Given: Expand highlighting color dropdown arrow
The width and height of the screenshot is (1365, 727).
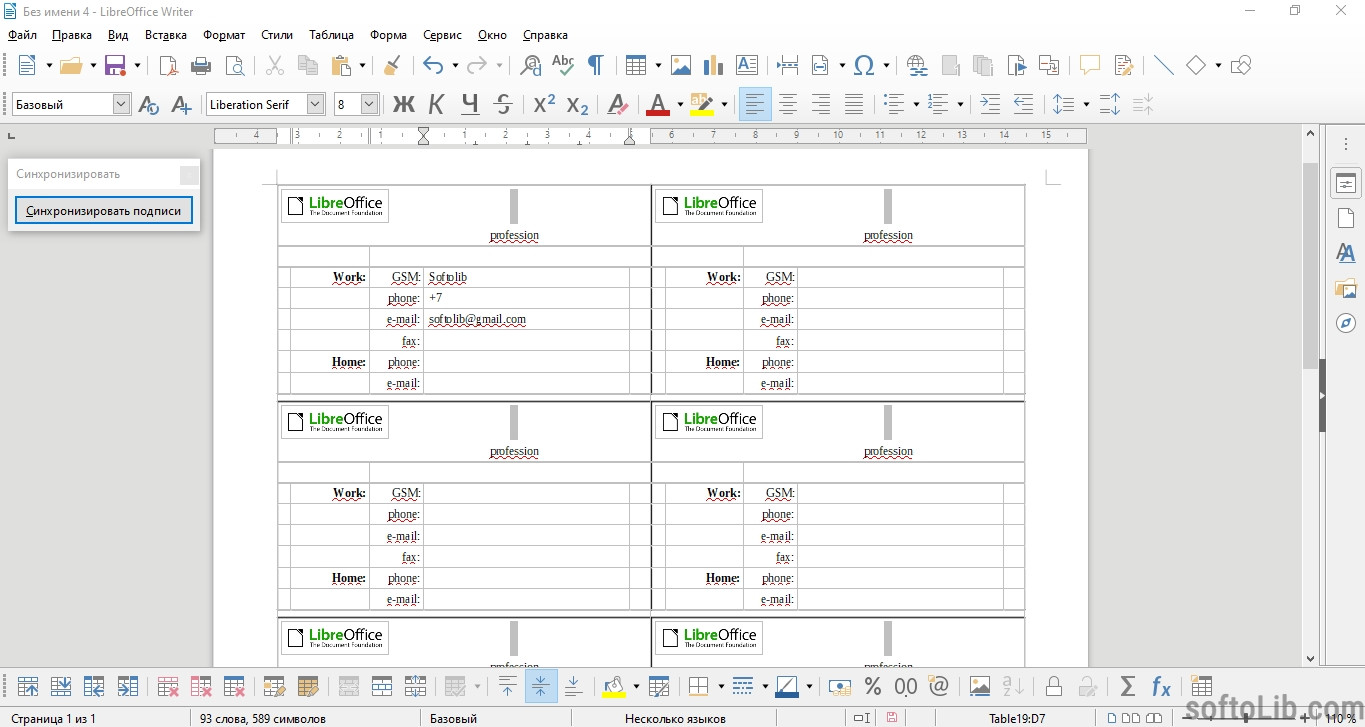Looking at the screenshot, I should point(724,104).
